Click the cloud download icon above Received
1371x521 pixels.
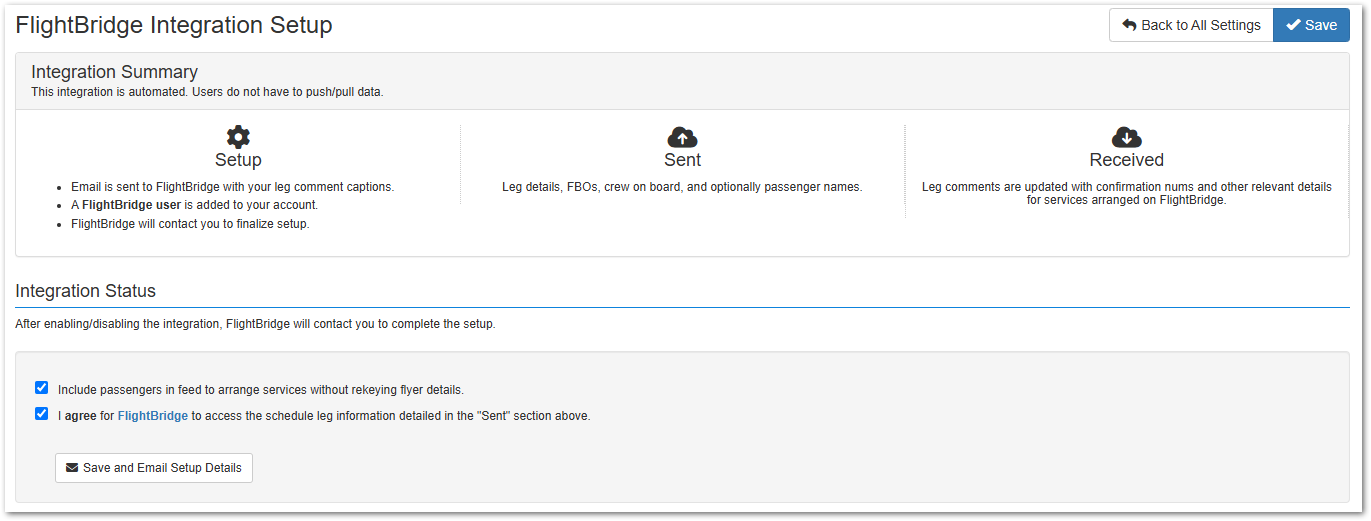pyautogui.click(x=1127, y=137)
